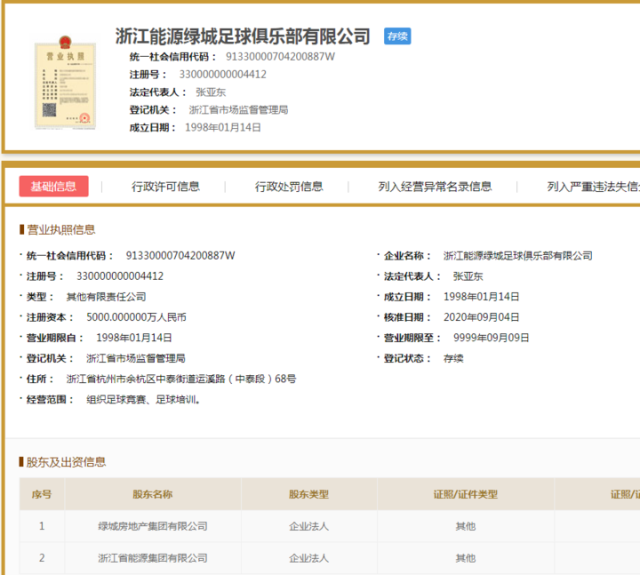Select the 基础信息 tab
The height and width of the screenshot is (575, 640).
pyautogui.click(x=53, y=186)
